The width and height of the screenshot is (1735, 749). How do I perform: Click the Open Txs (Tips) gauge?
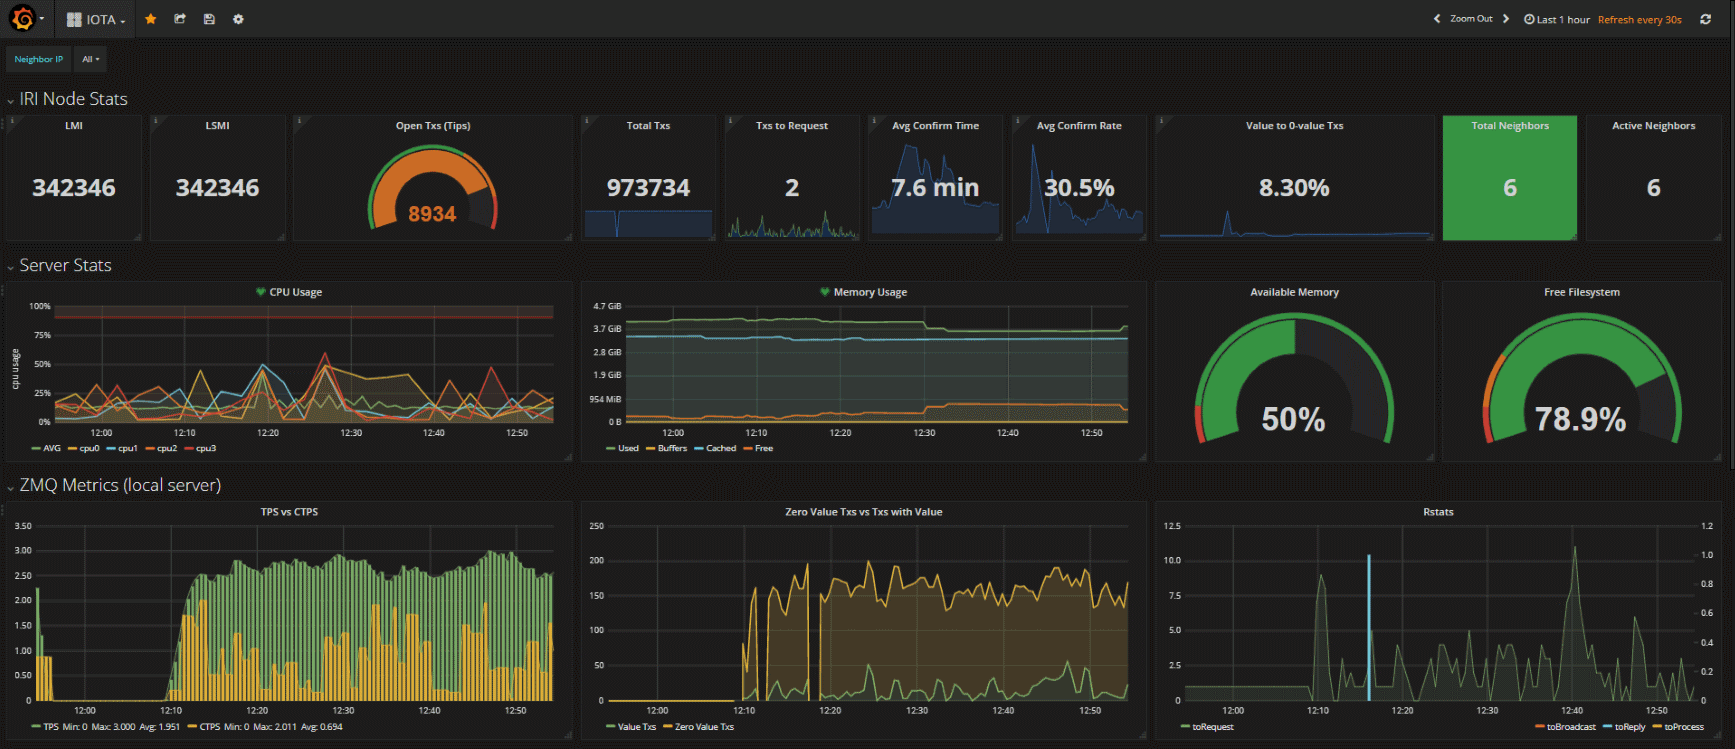click(432, 188)
